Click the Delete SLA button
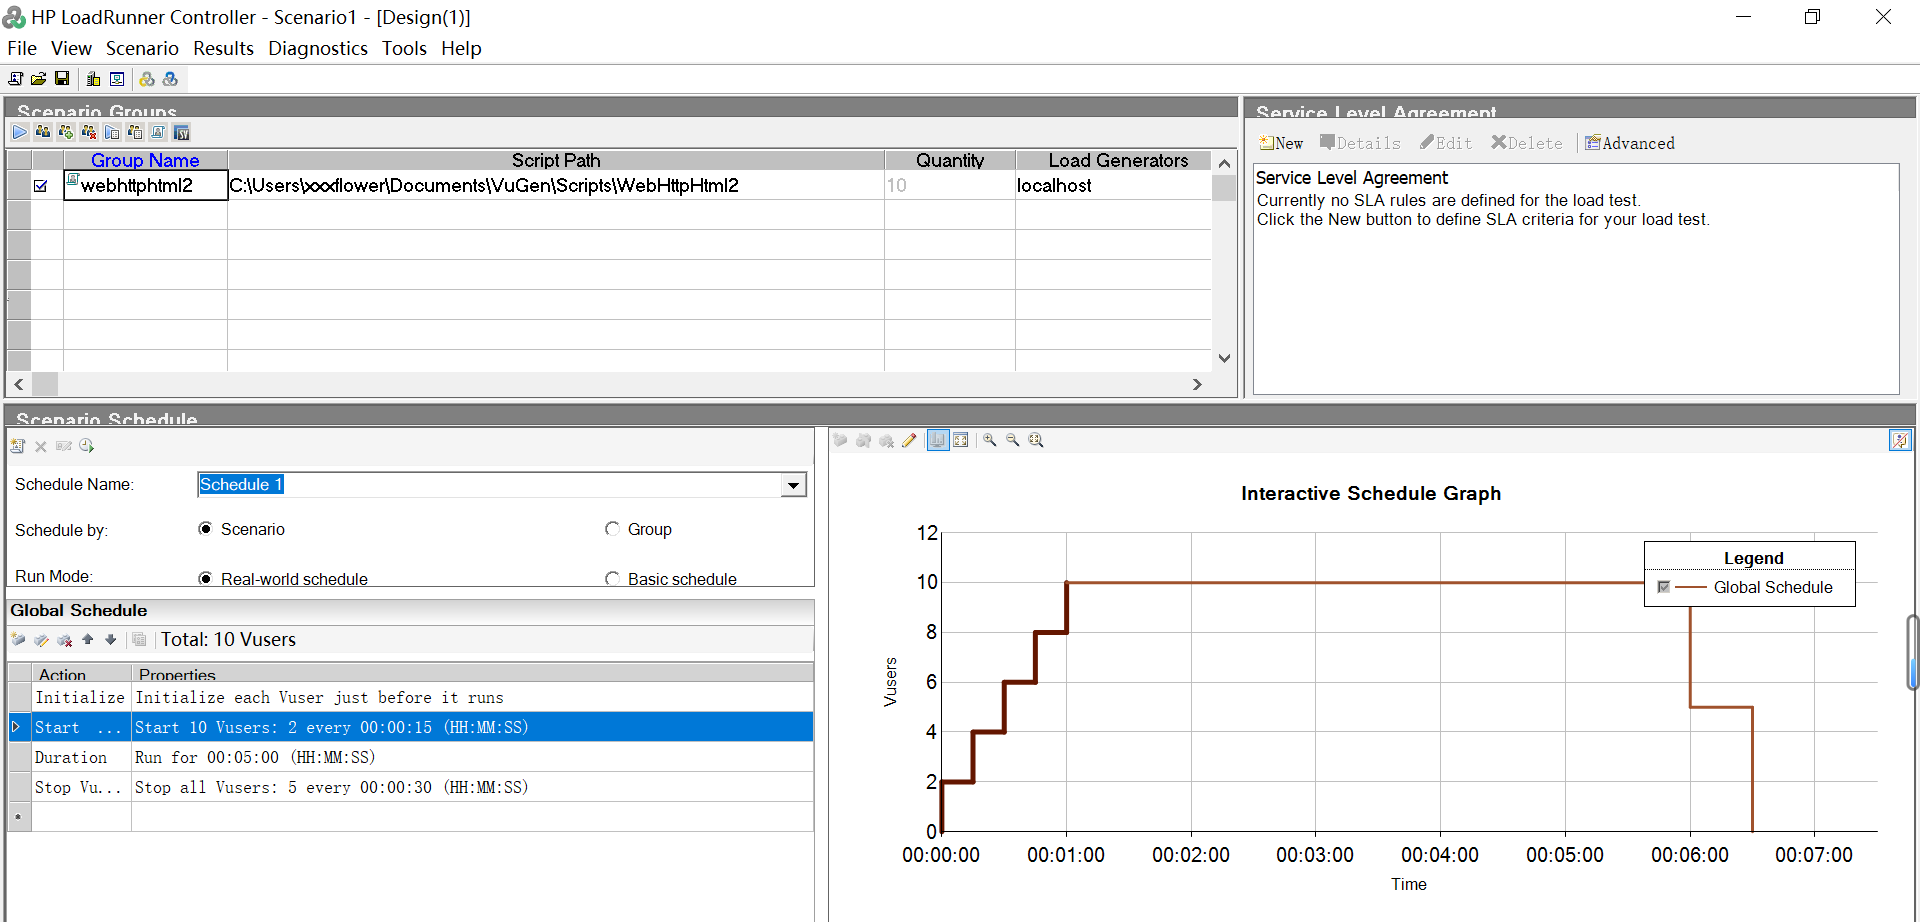 coord(1526,143)
